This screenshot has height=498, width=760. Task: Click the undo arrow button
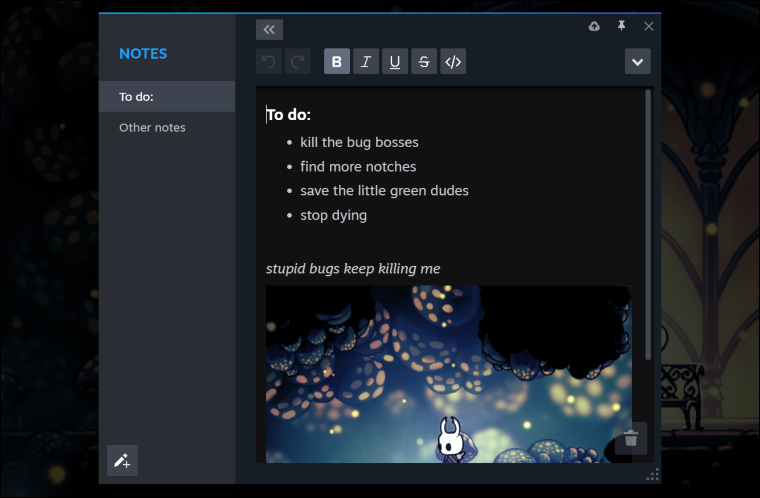pyautogui.click(x=269, y=62)
